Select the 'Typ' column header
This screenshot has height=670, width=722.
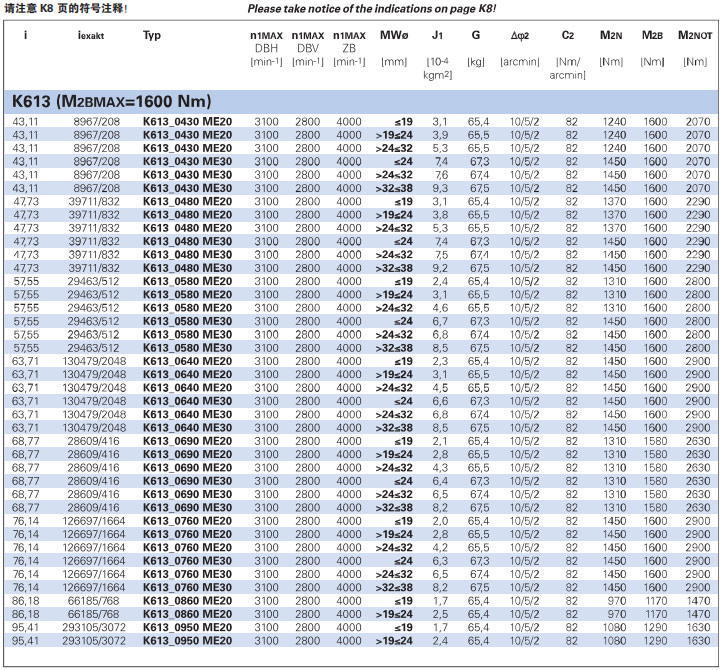pyautogui.click(x=152, y=35)
